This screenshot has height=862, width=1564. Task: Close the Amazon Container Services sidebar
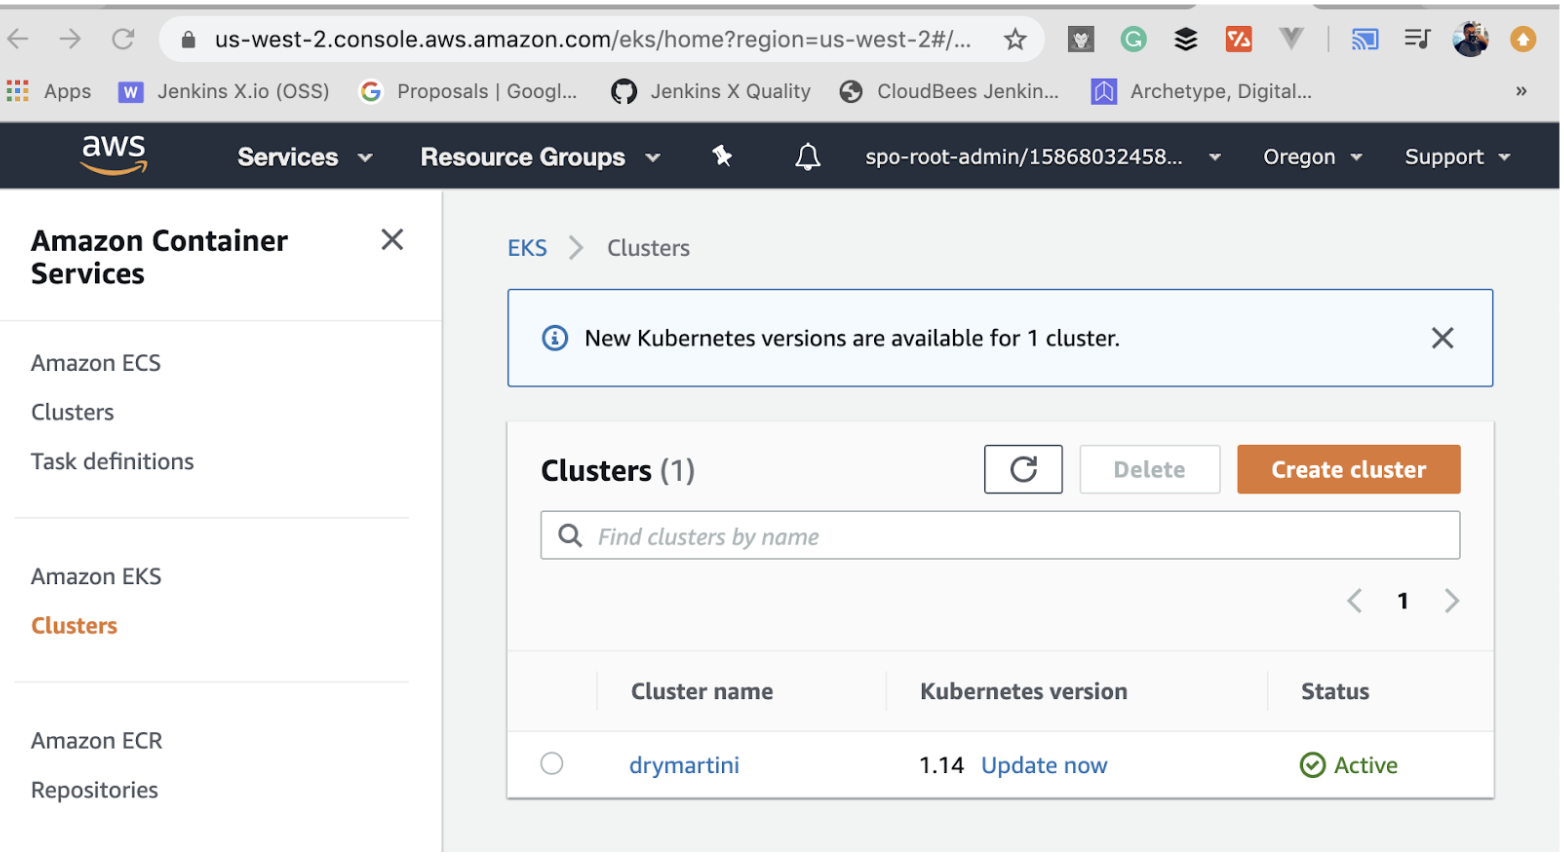coord(392,239)
